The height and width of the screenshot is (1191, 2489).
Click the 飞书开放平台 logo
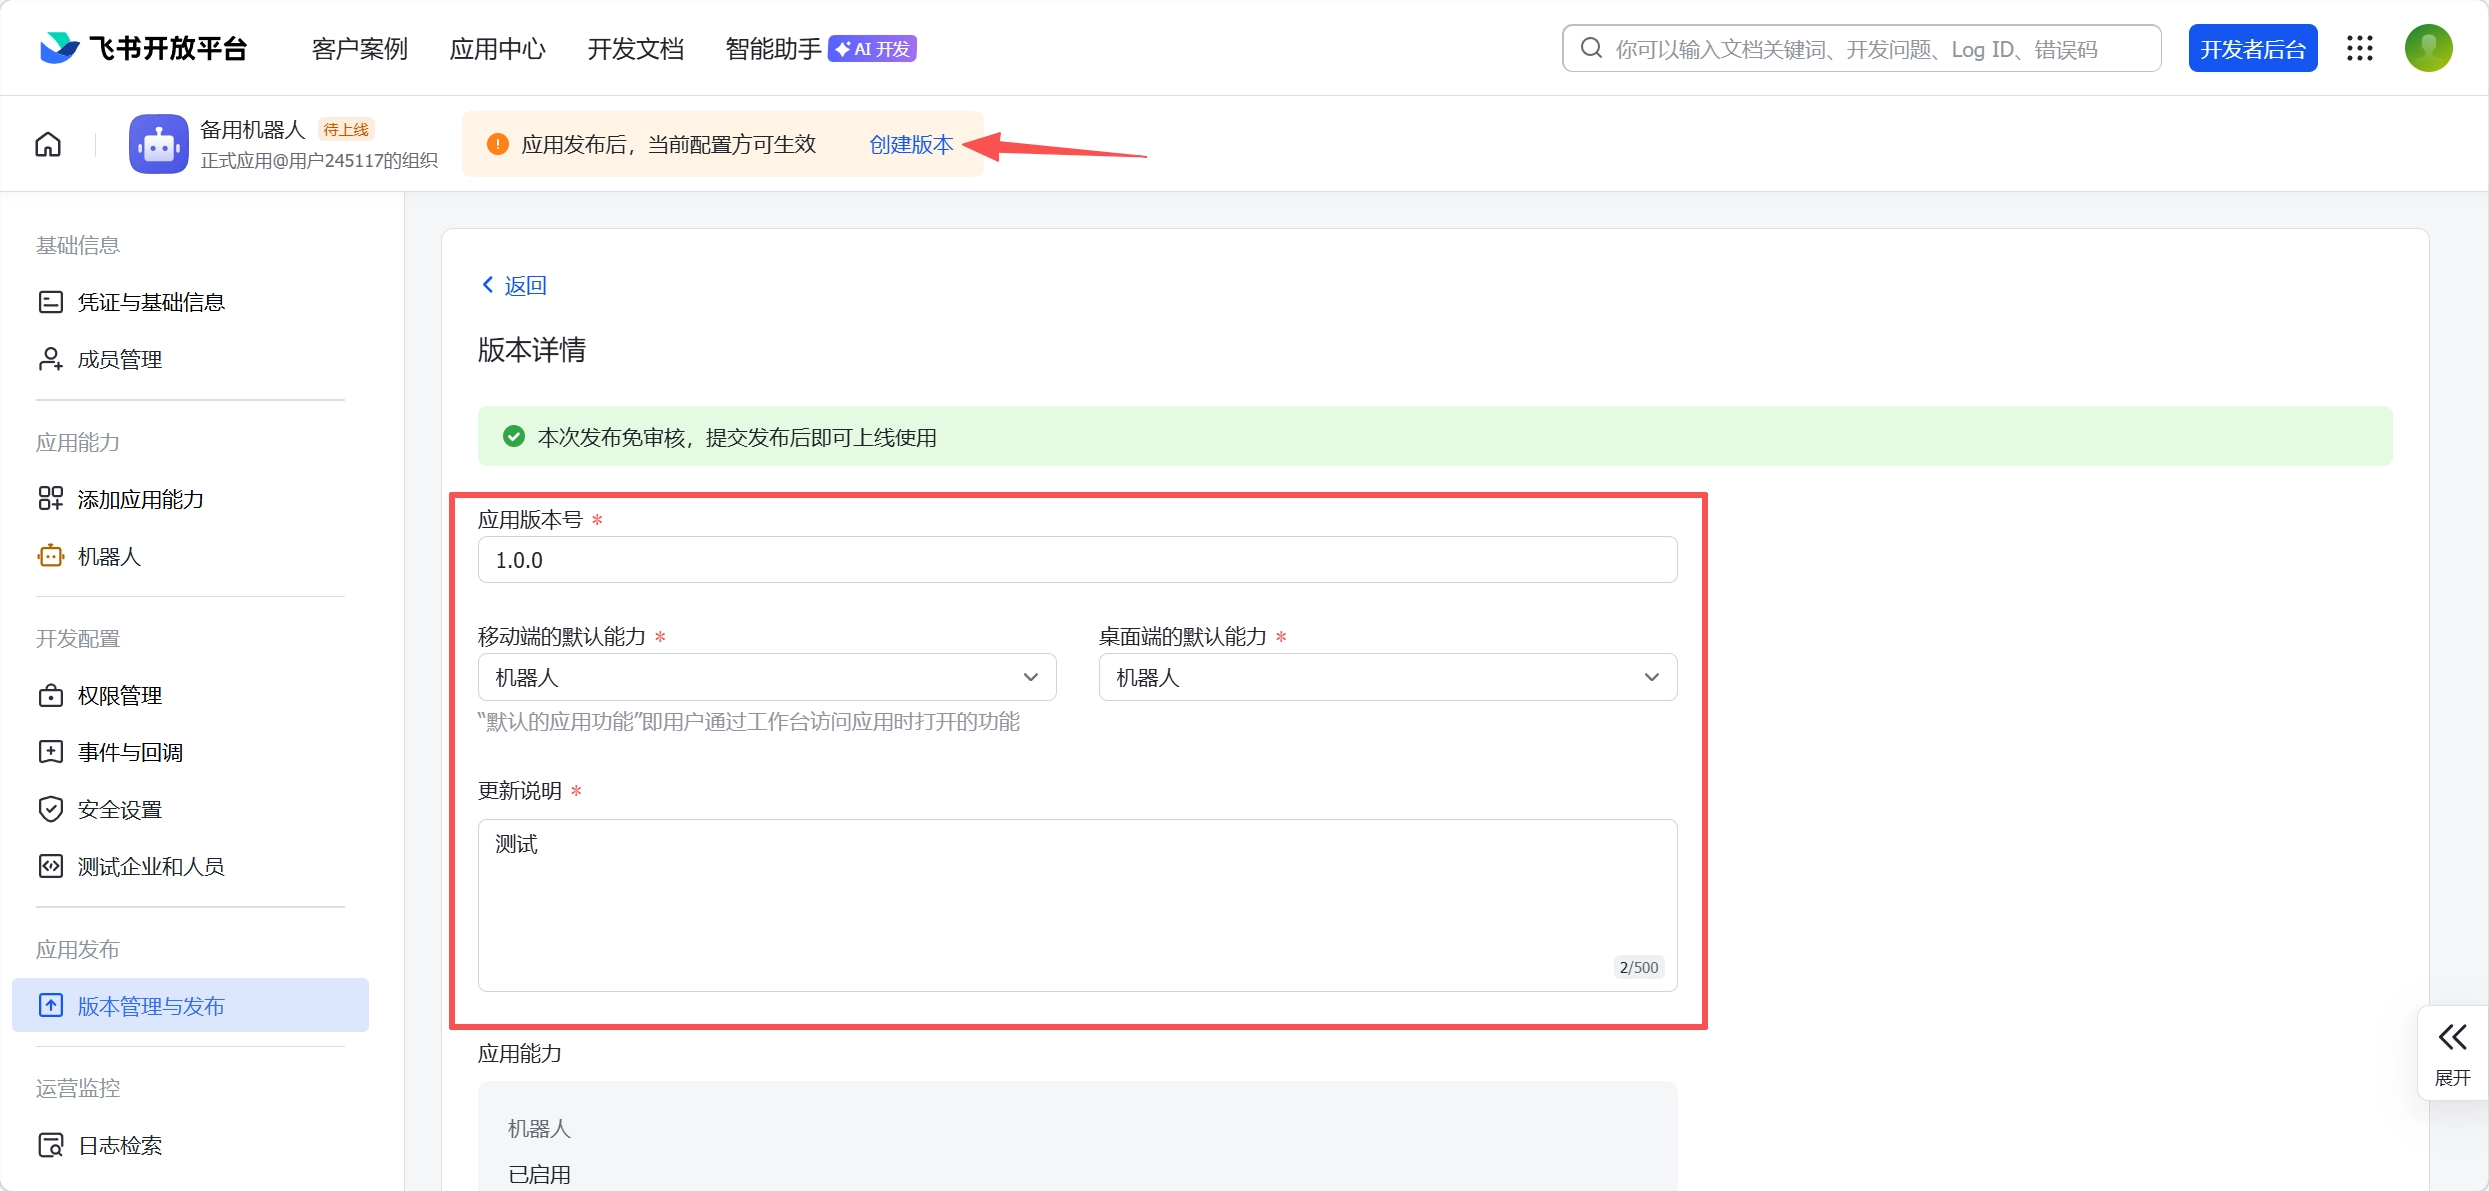coord(144,48)
